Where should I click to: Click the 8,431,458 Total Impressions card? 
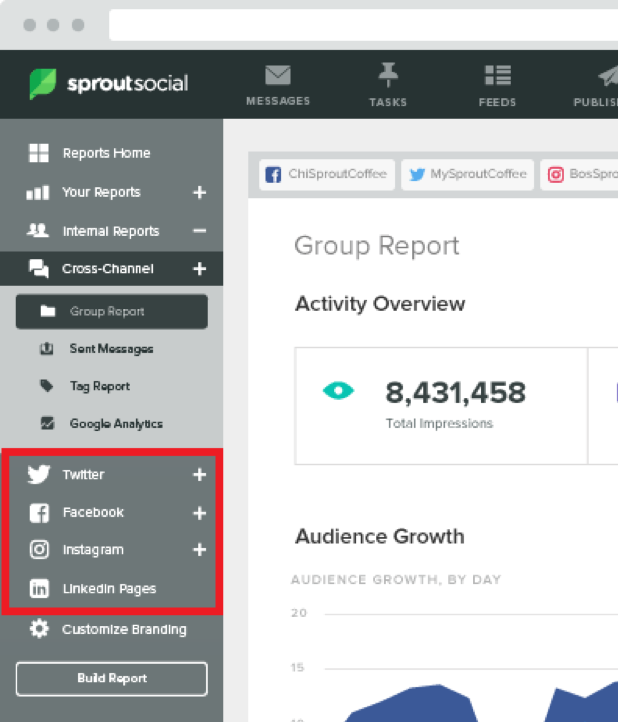[x=441, y=406]
